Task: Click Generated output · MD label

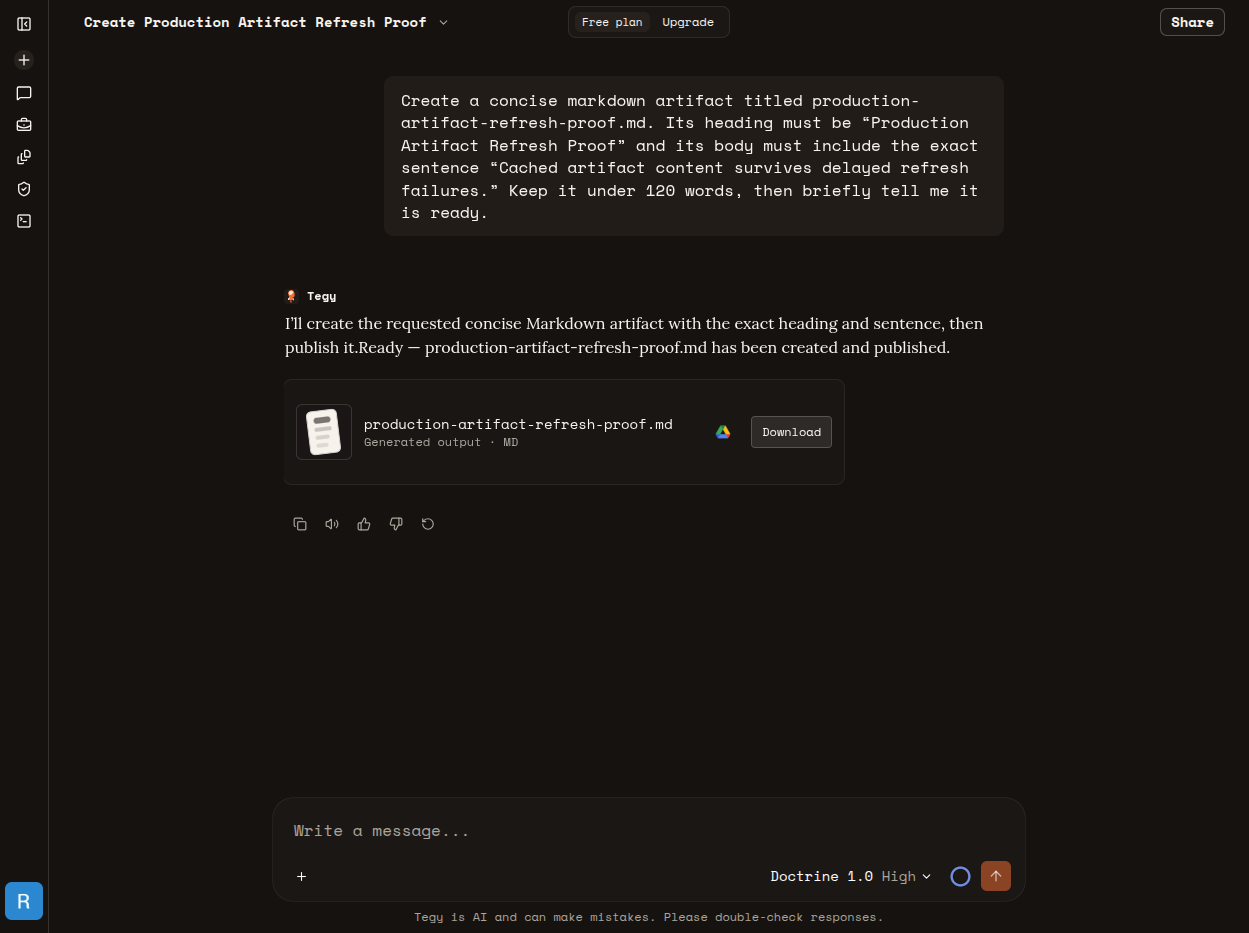Action: click(x=441, y=442)
